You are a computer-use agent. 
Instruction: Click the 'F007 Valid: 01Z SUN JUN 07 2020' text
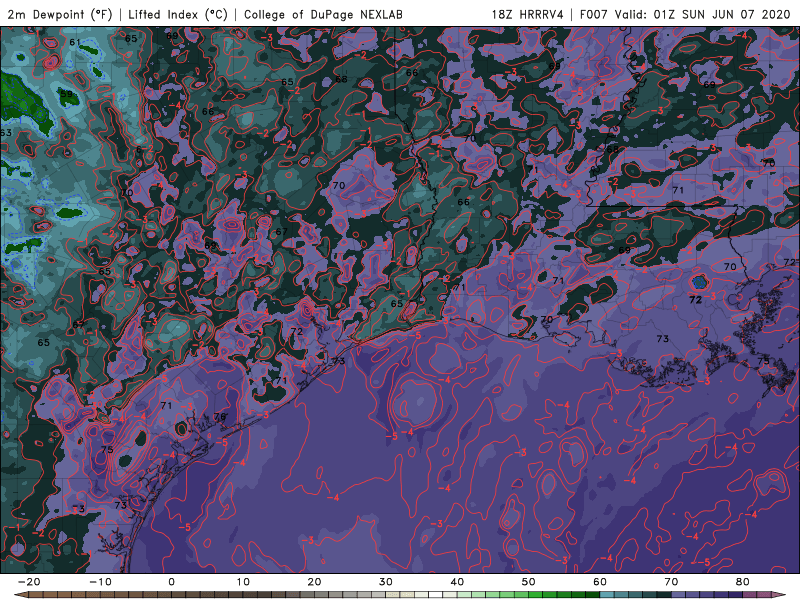685,14
